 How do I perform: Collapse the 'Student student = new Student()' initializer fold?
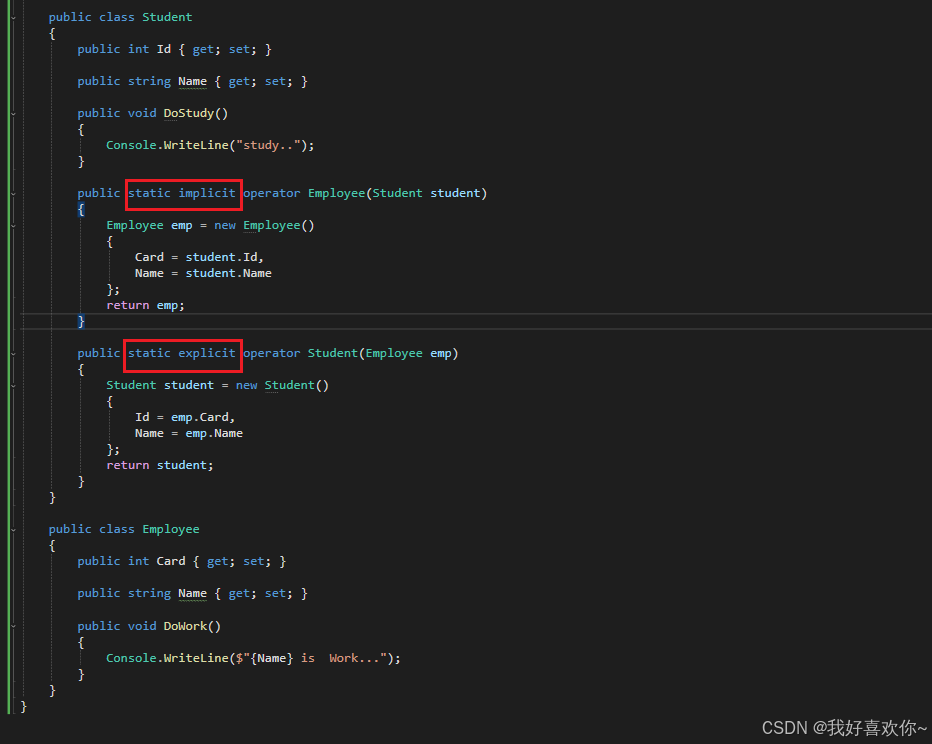(x=13, y=386)
